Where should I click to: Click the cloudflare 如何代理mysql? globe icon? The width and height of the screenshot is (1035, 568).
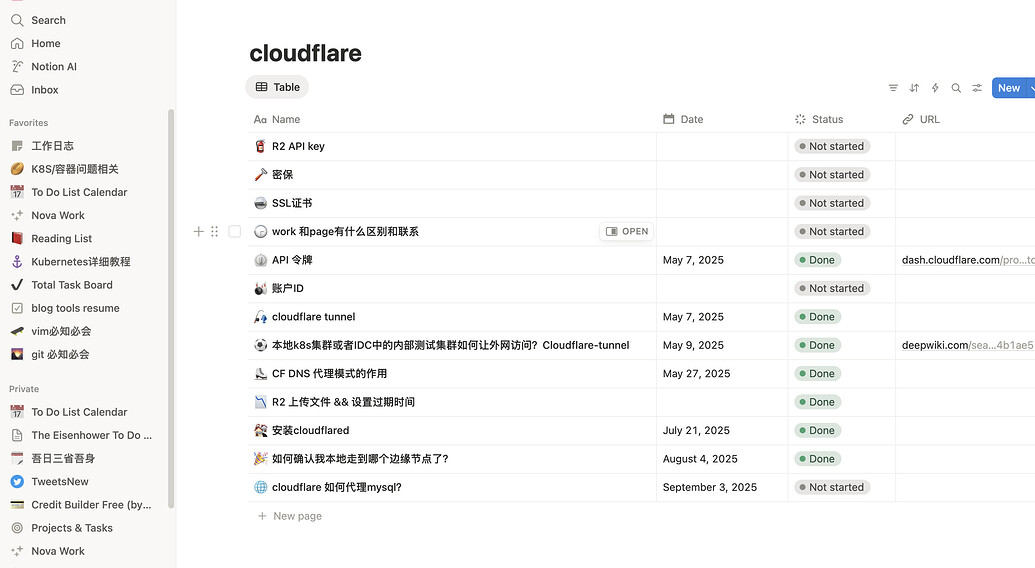click(x=261, y=487)
